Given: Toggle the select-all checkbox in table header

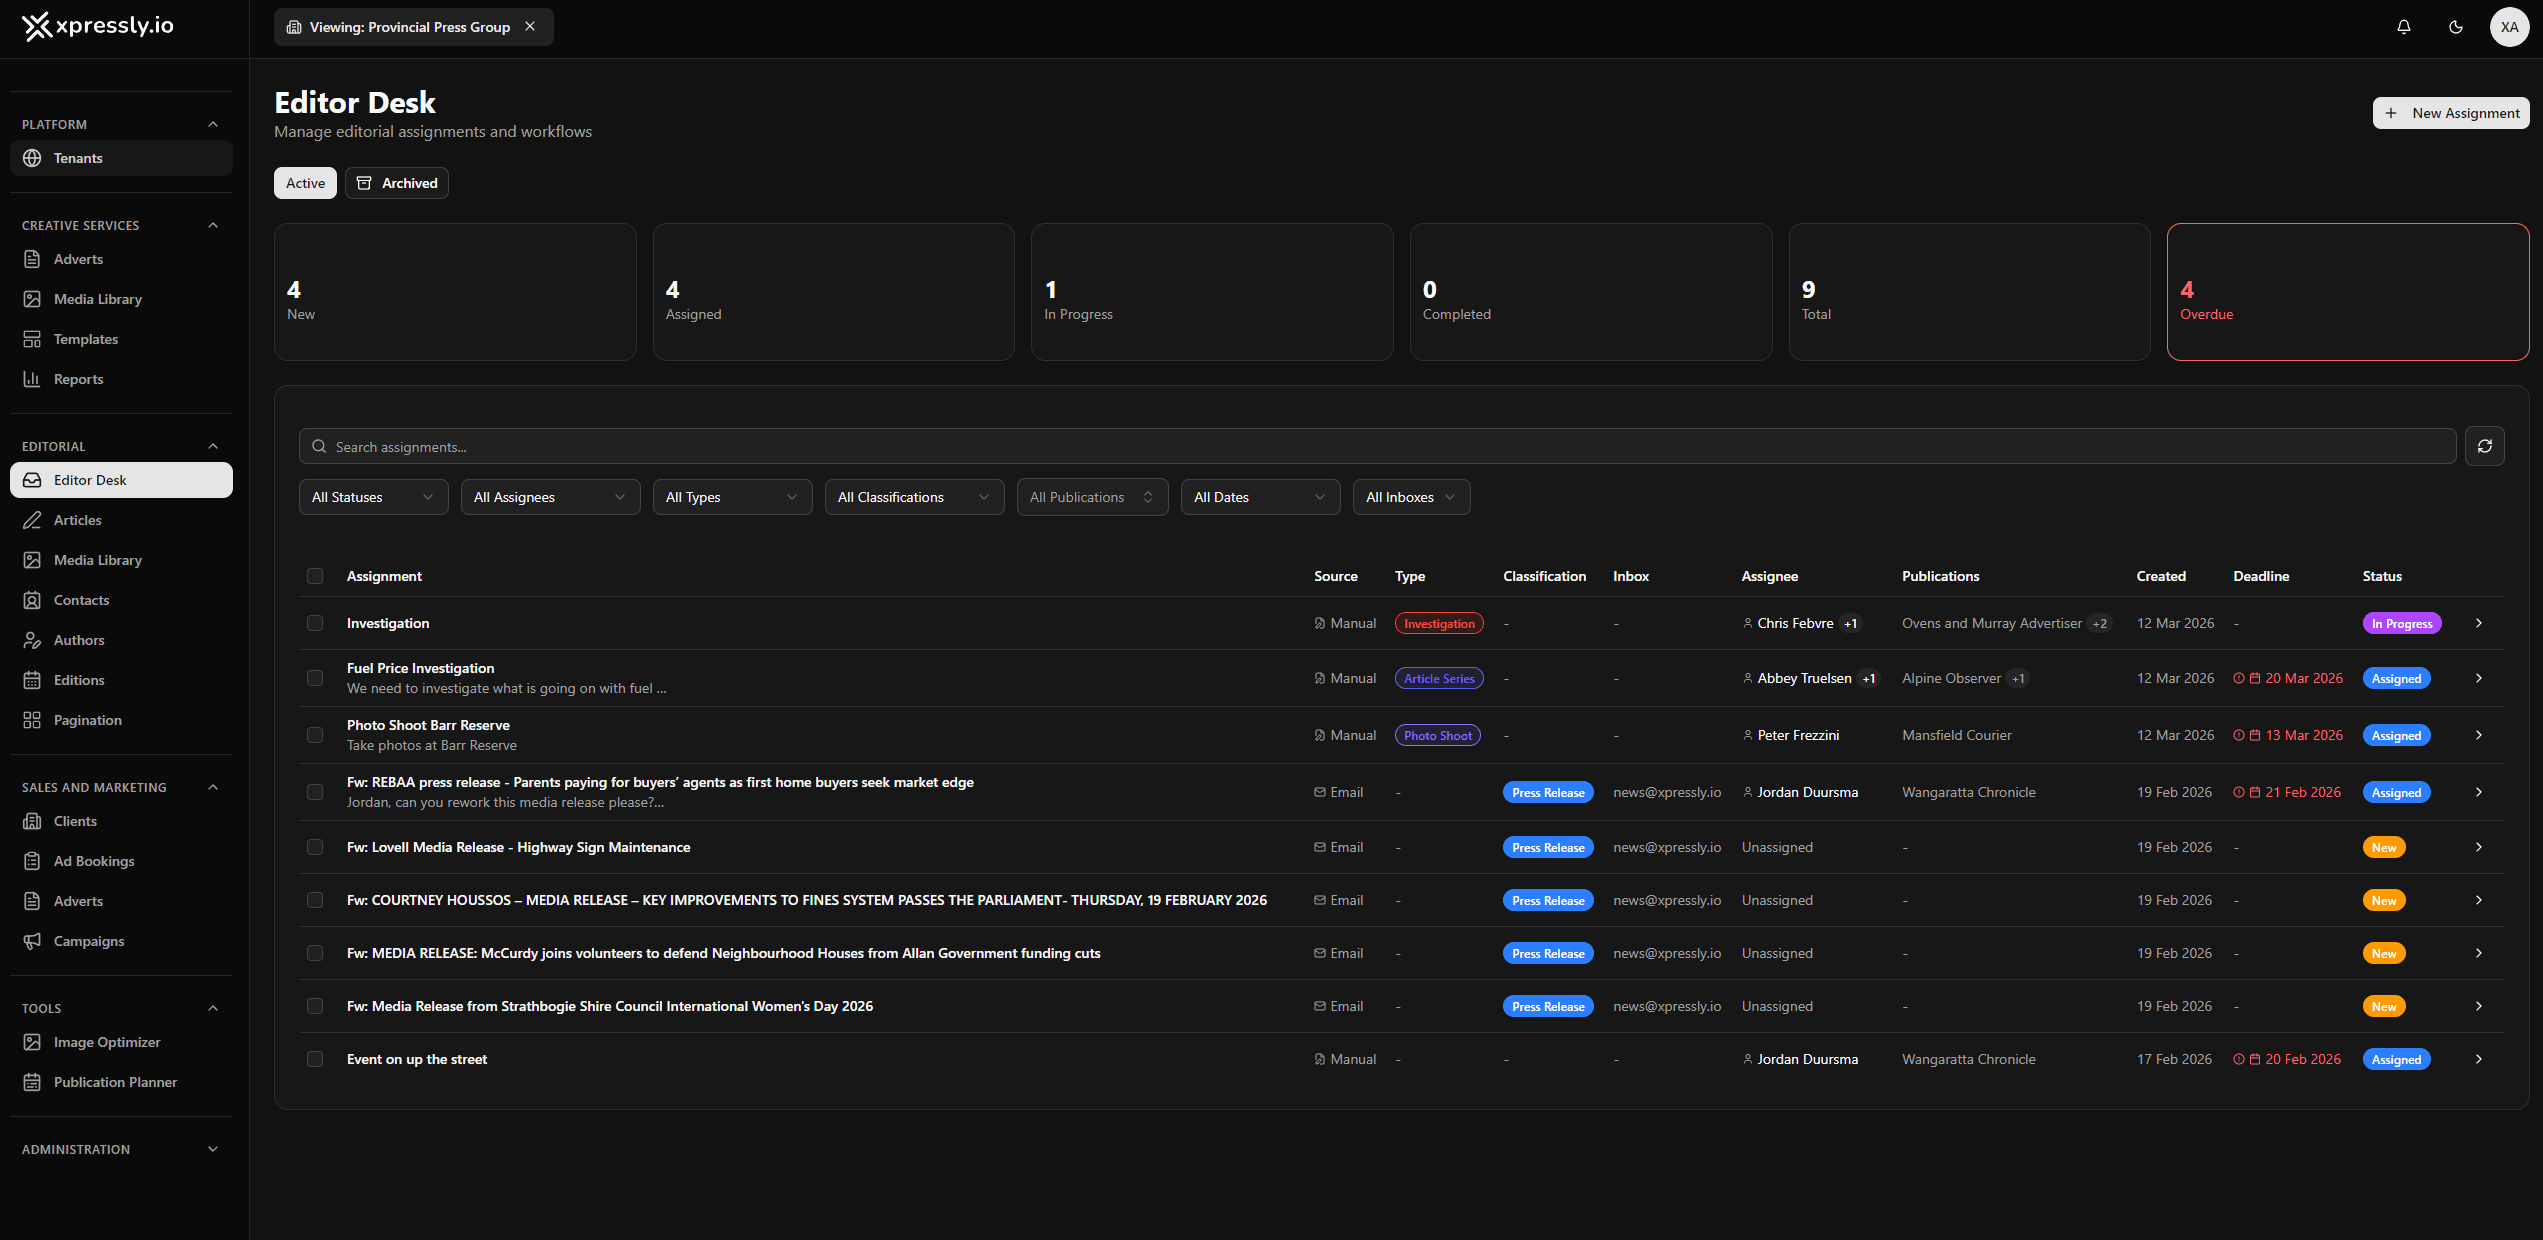Looking at the screenshot, I should coord(315,576).
